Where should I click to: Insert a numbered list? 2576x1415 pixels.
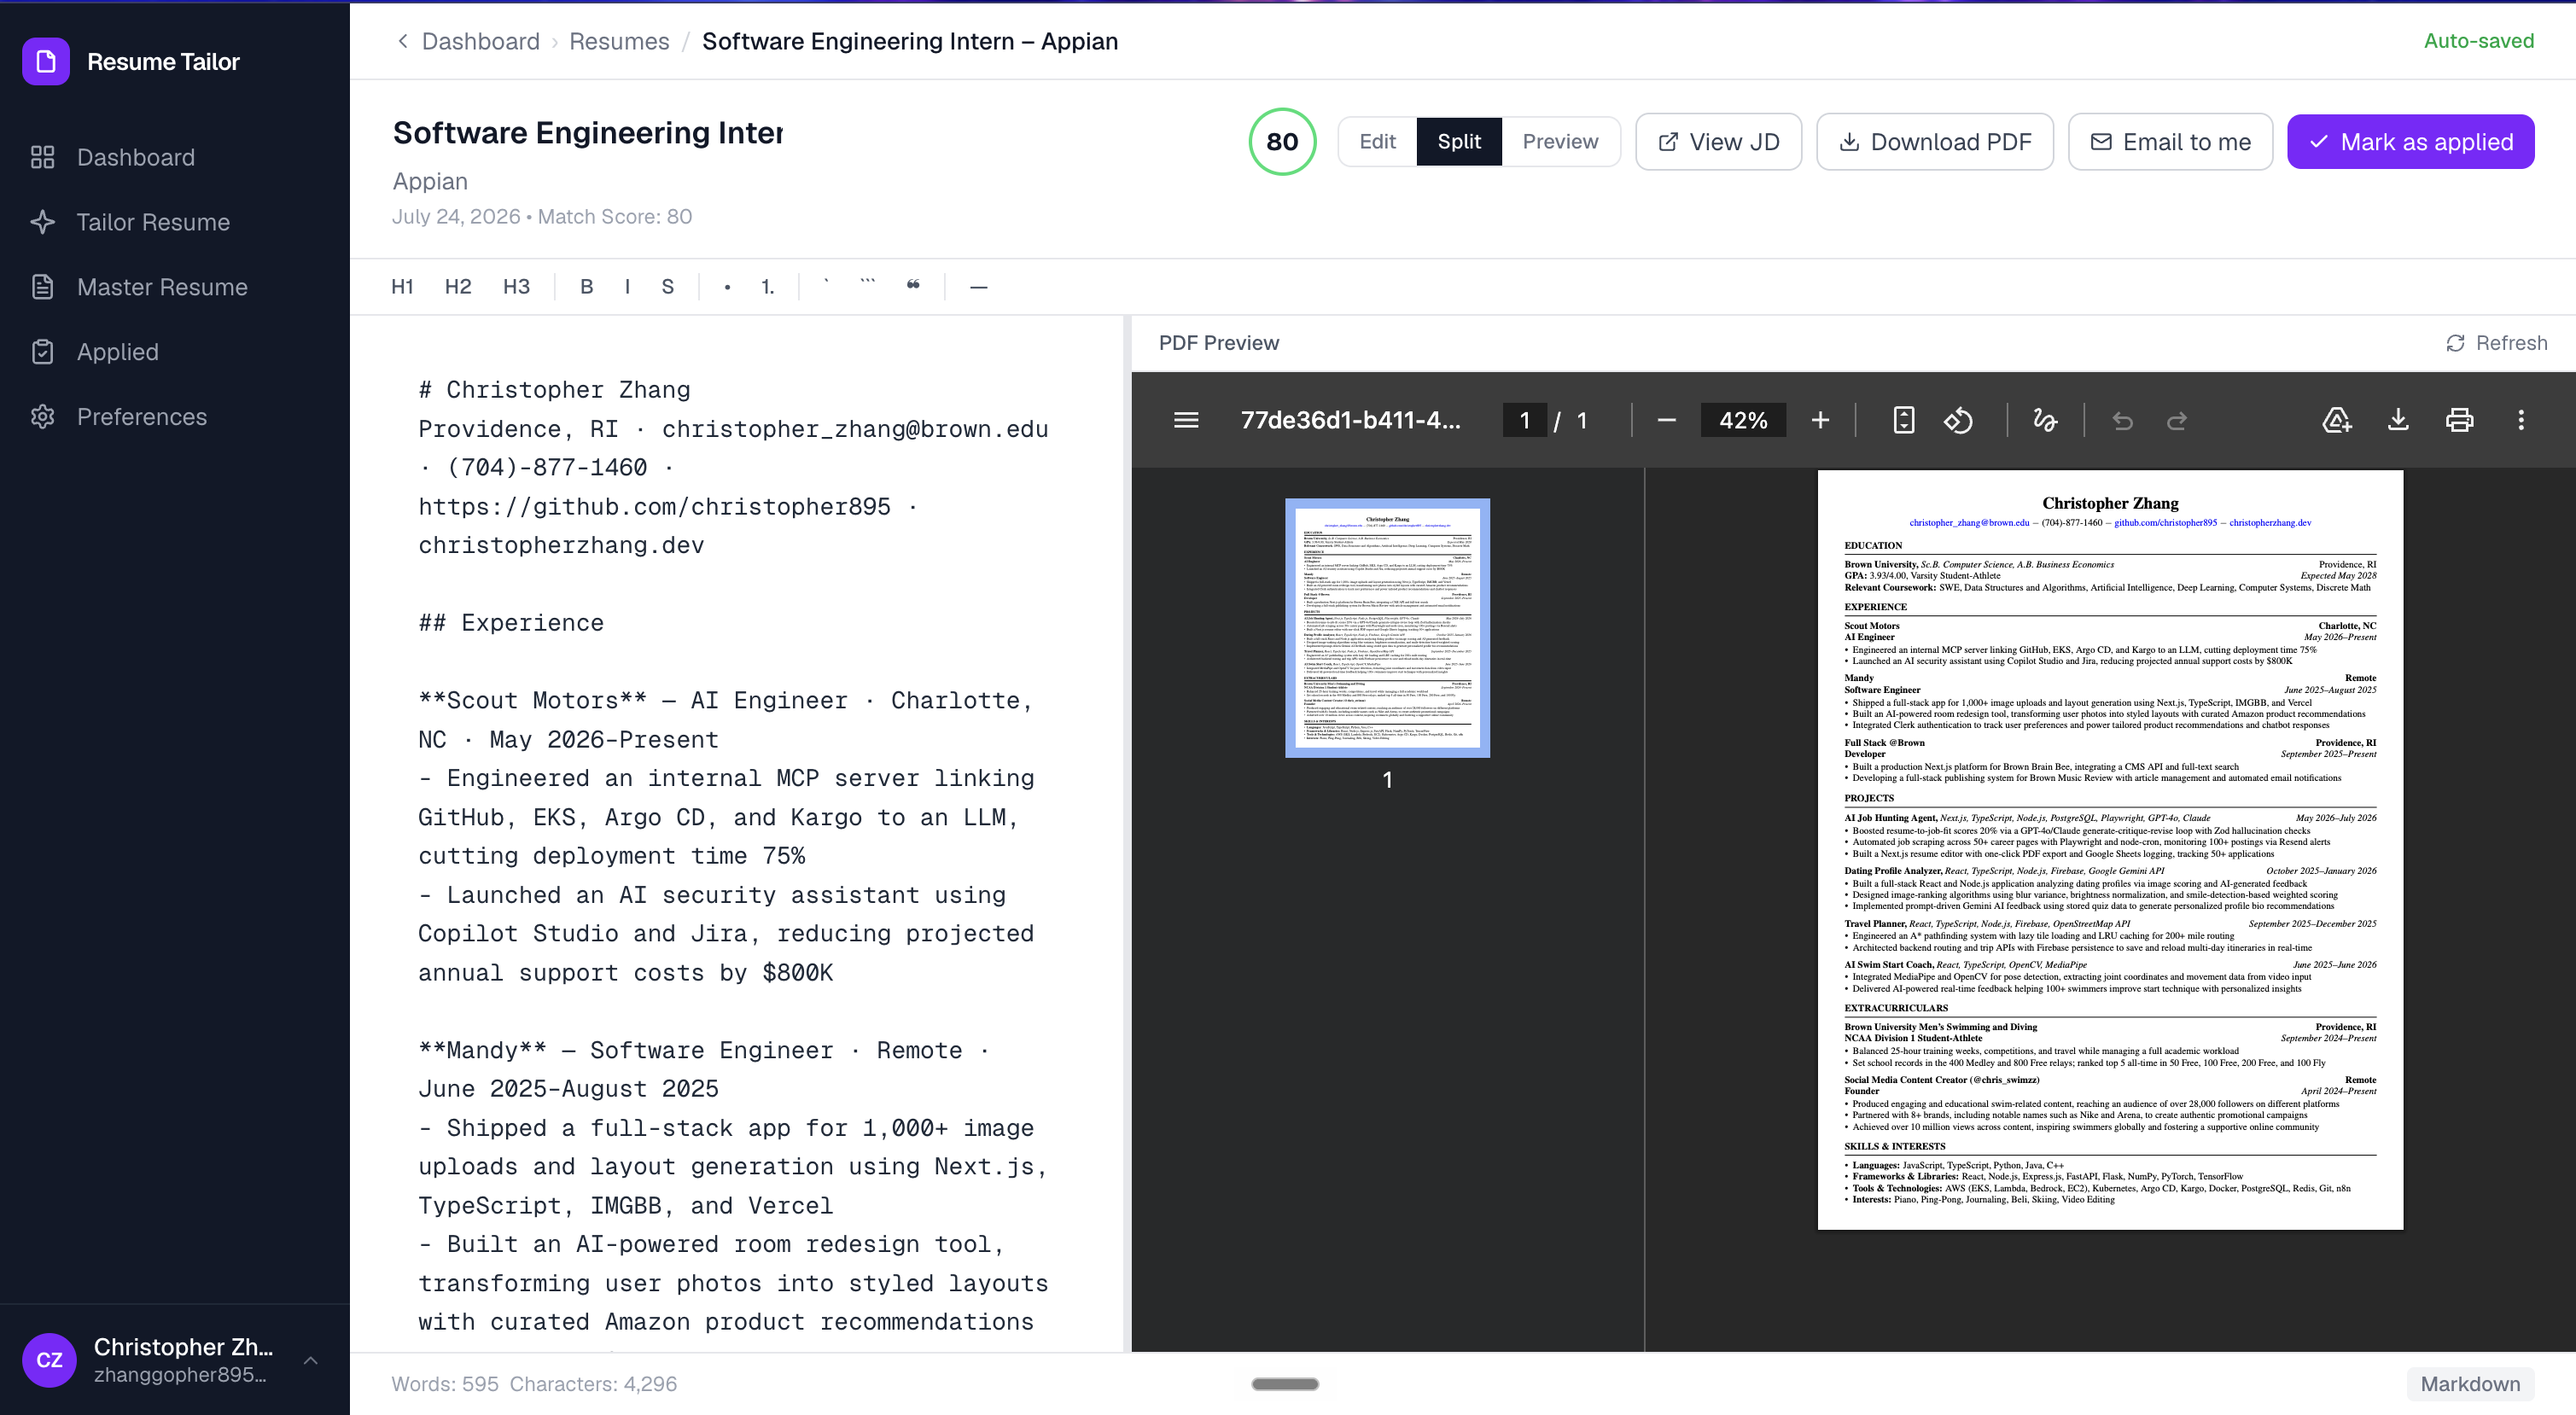(x=767, y=287)
